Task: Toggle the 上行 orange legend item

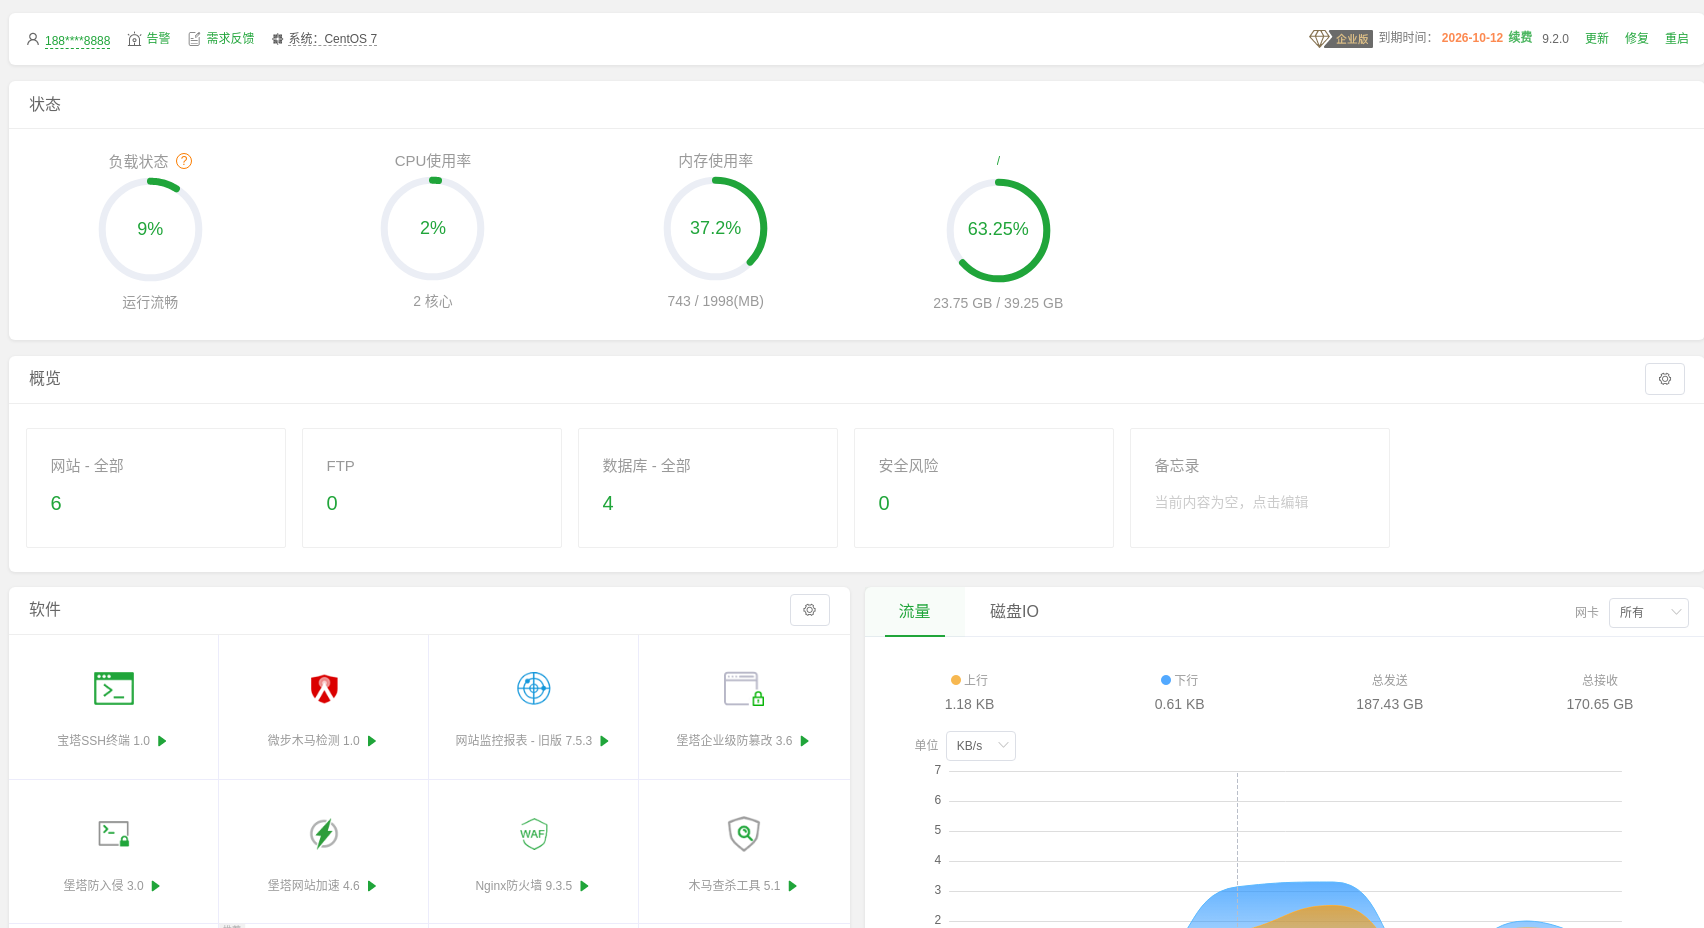Action: click(969, 680)
